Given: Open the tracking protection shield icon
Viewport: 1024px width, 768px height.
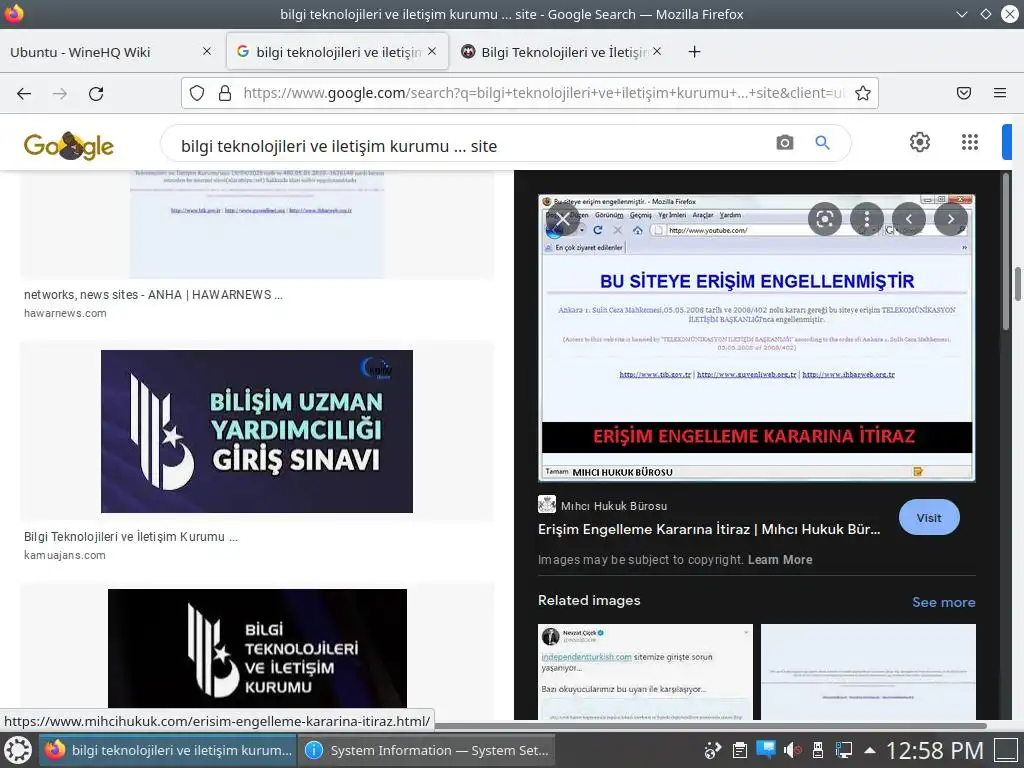Looking at the screenshot, I should (197, 93).
